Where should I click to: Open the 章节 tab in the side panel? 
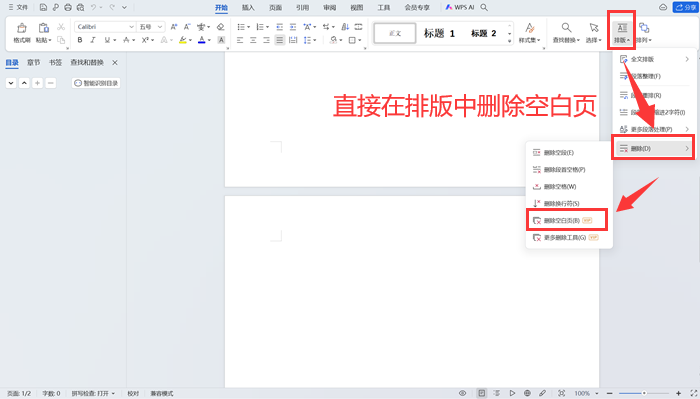click(x=33, y=62)
